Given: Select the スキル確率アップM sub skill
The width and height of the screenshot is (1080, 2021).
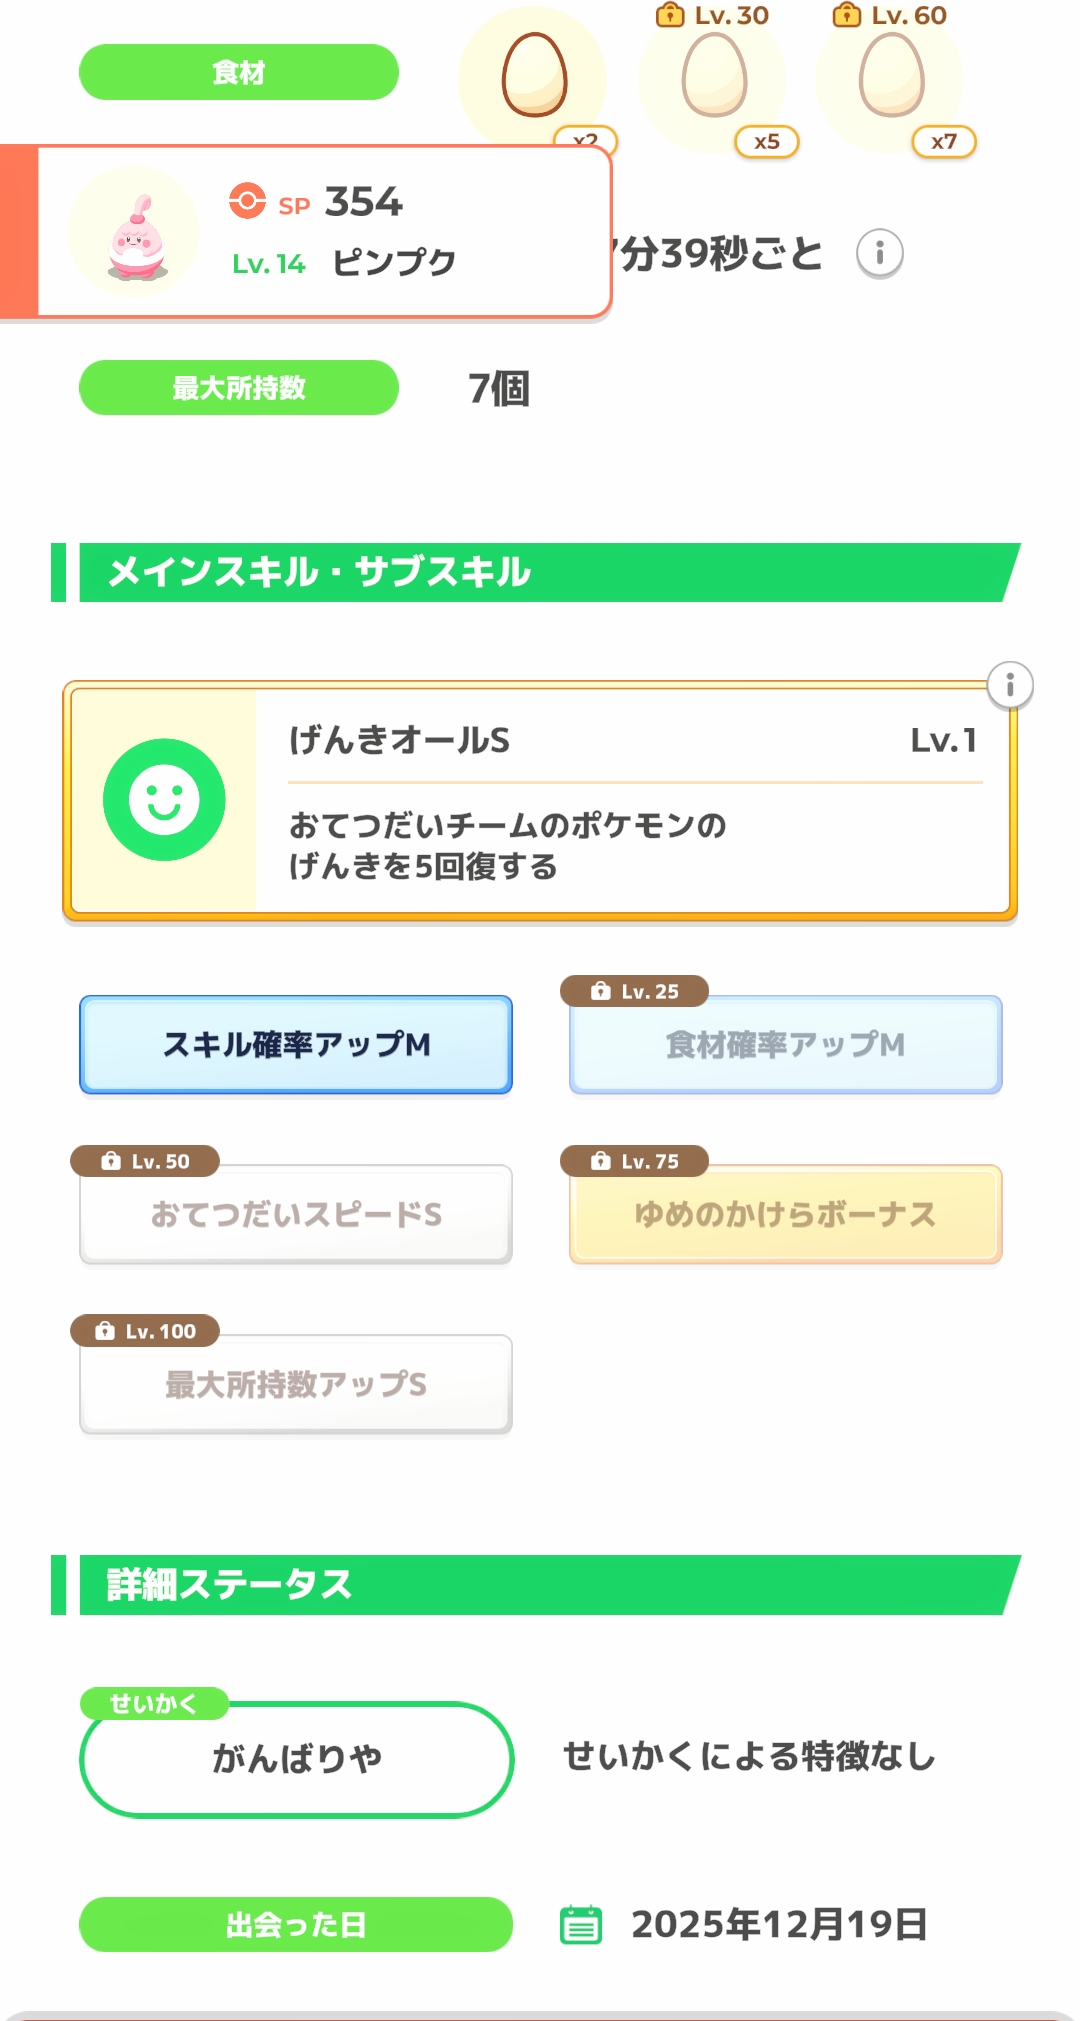Looking at the screenshot, I should click(296, 1044).
